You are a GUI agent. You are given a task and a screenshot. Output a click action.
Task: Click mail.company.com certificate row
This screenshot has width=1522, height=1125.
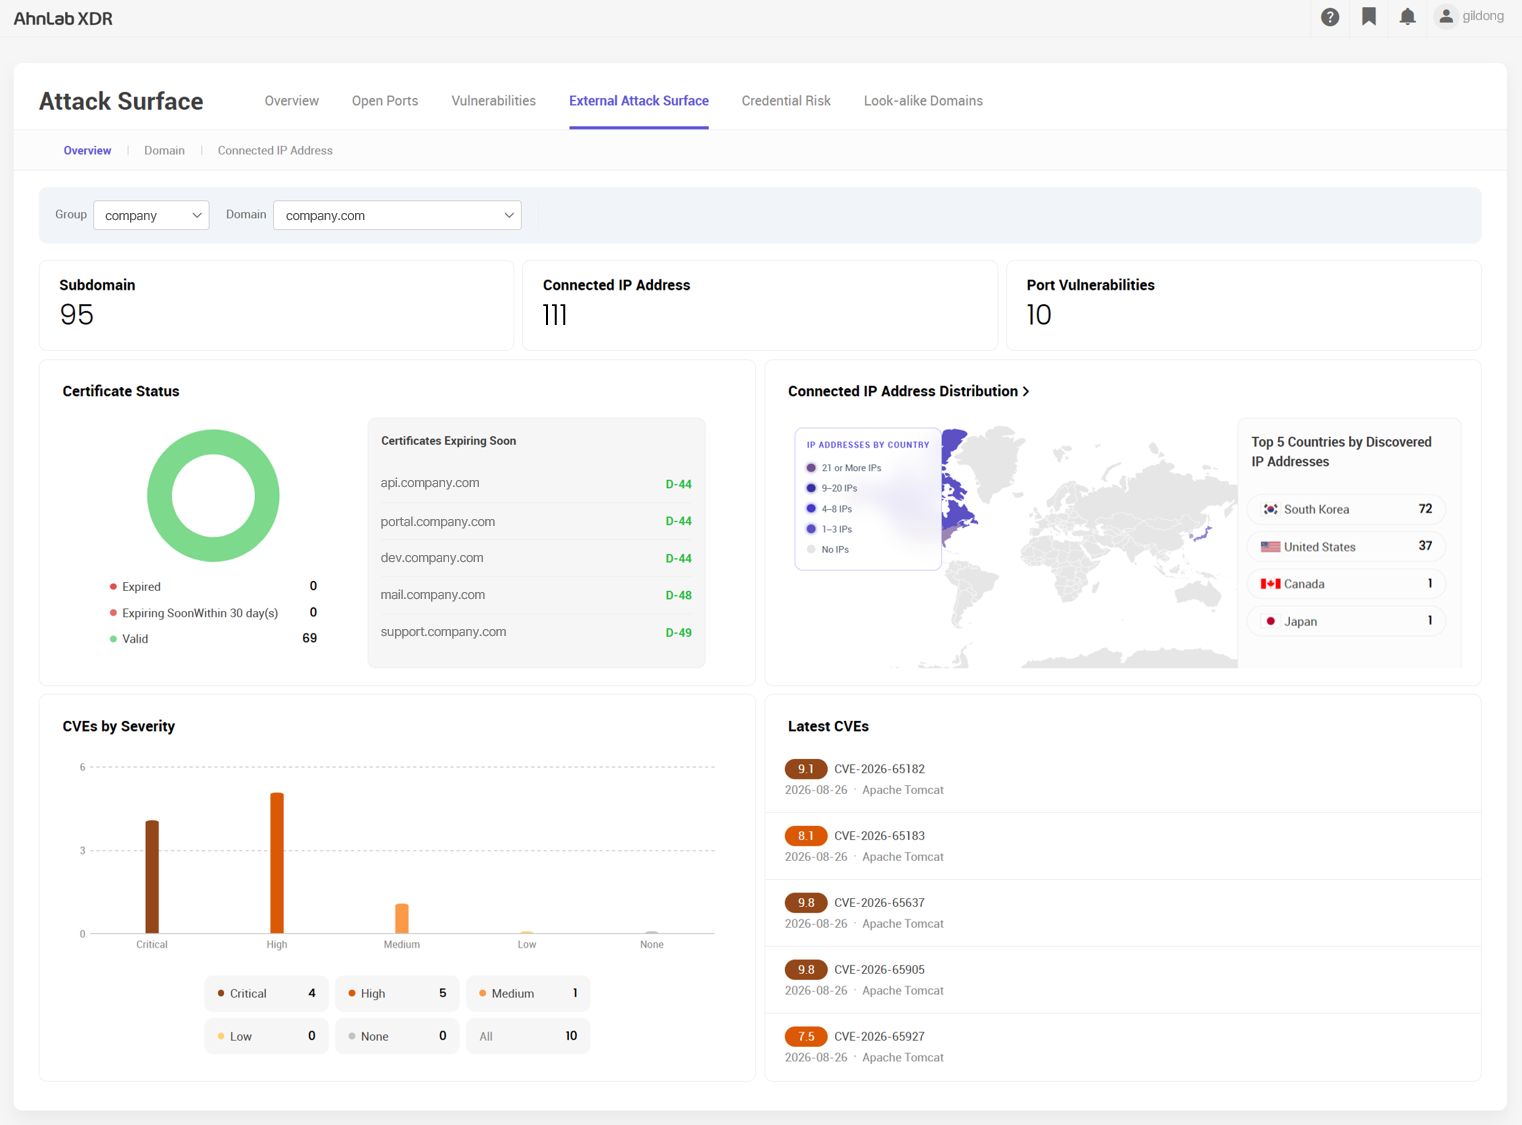point(536,596)
